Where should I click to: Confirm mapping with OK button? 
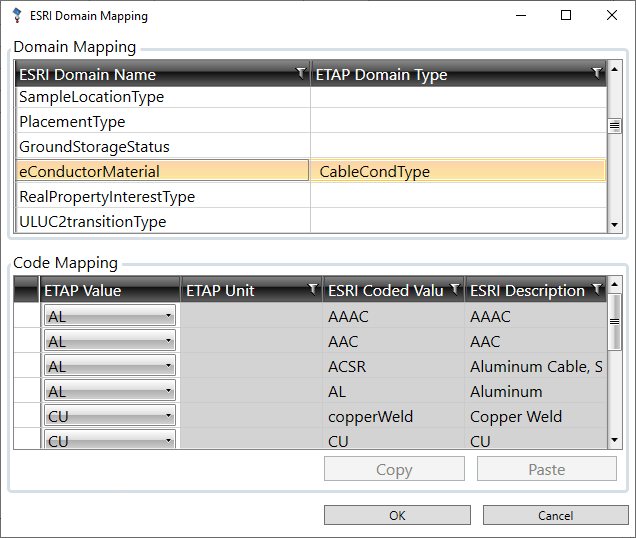point(397,515)
